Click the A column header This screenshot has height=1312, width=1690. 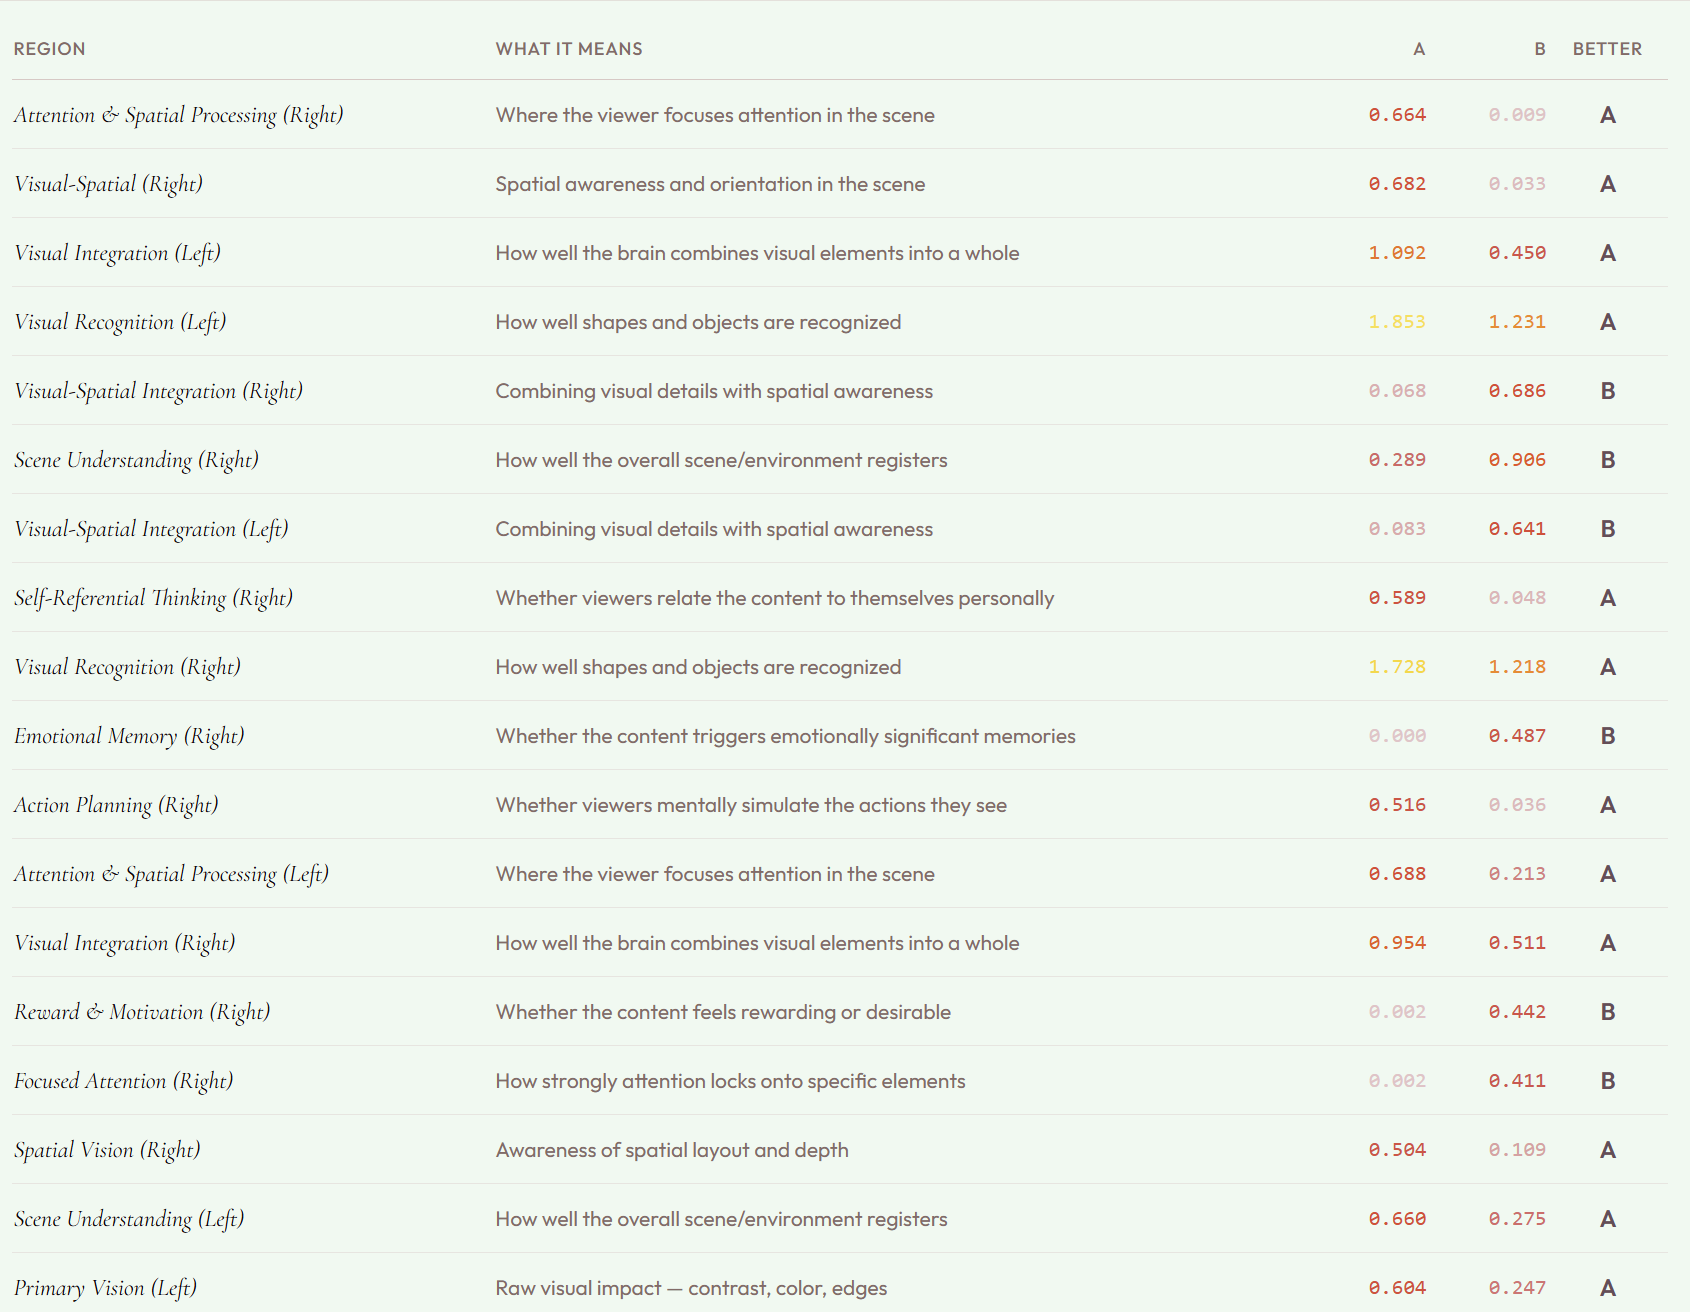tap(1419, 49)
